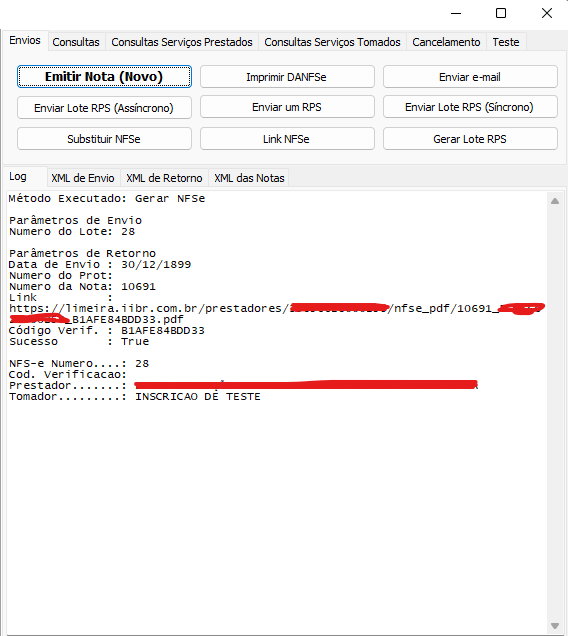Click Enviar um RPS button
This screenshot has width=568, height=636.
tap(287, 107)
